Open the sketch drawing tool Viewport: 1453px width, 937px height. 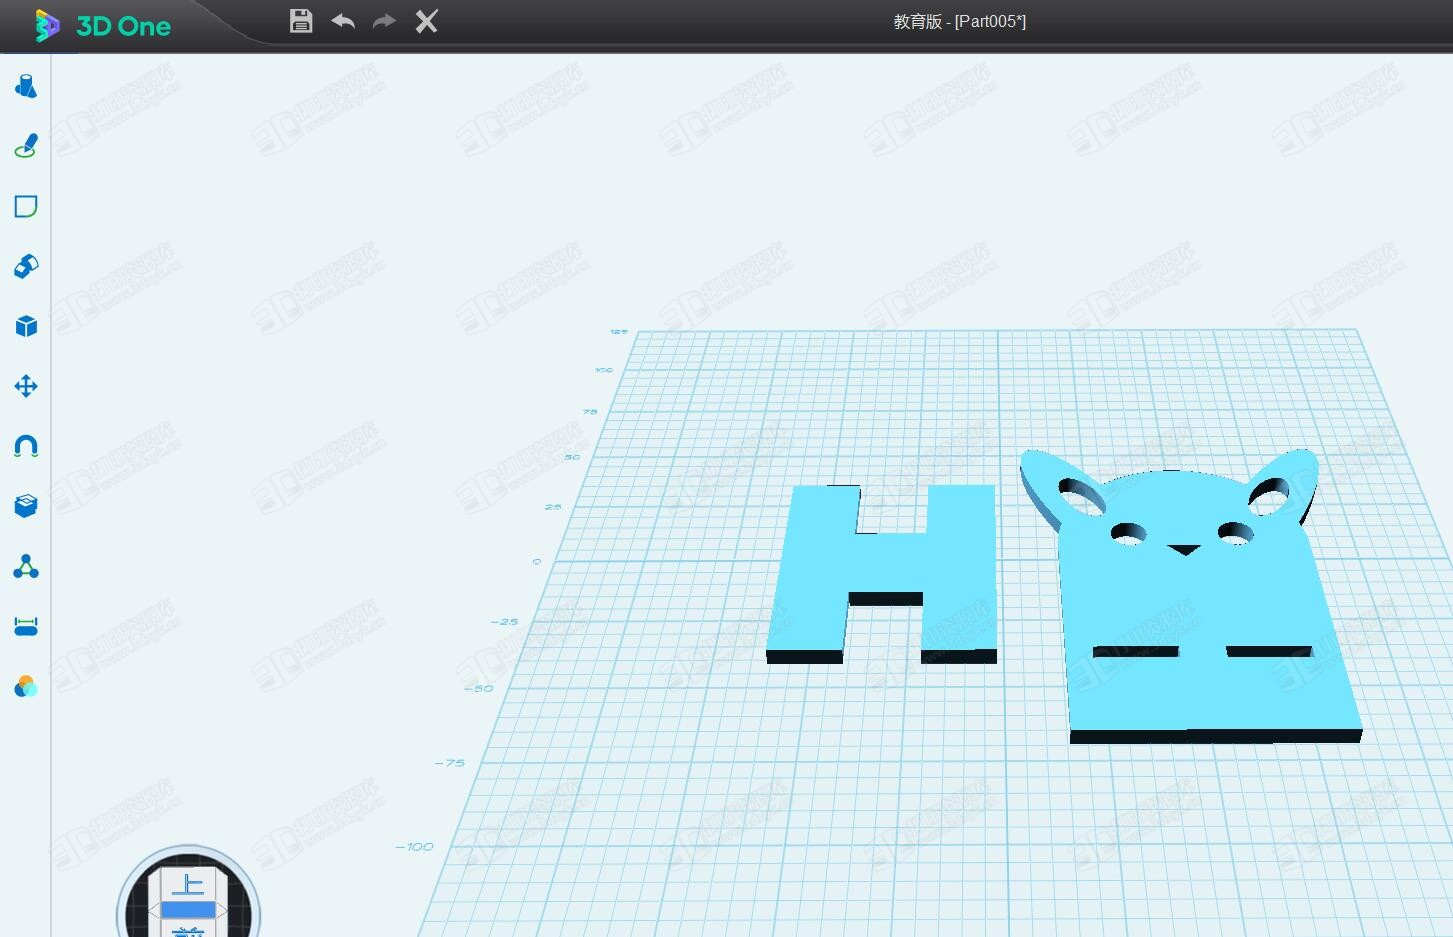26,146
